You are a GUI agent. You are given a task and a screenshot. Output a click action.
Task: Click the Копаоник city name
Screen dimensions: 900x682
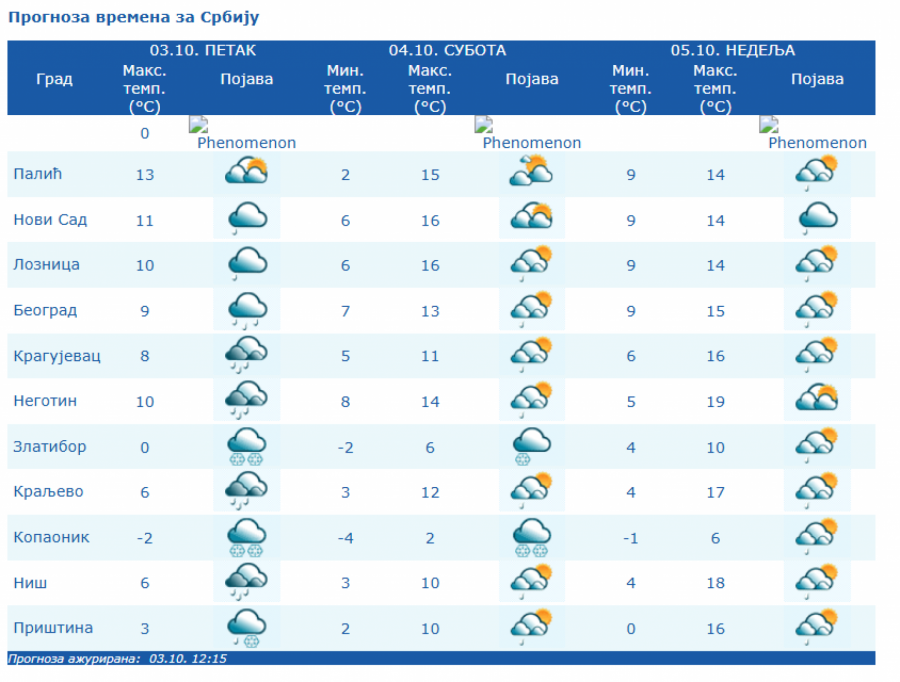51,537
